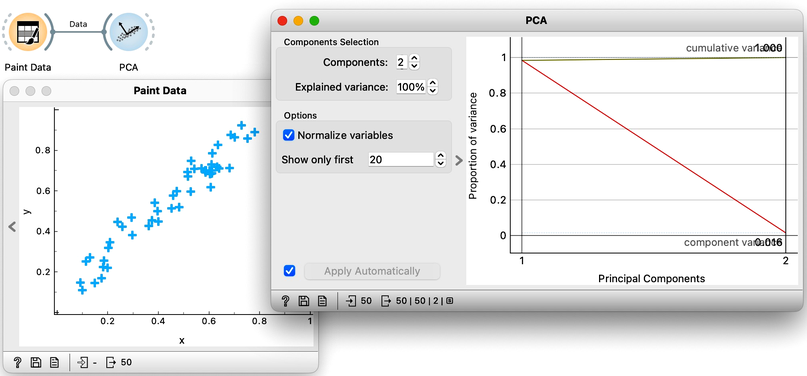Adjust the Explained variance stepper
Screen dimensions: 807x376
coord(433,87)
